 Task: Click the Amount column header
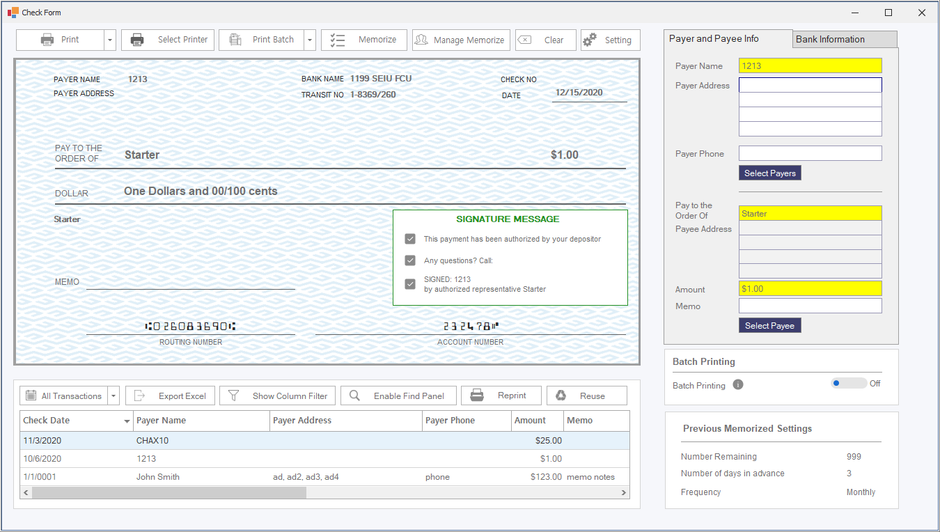[537, 421]
